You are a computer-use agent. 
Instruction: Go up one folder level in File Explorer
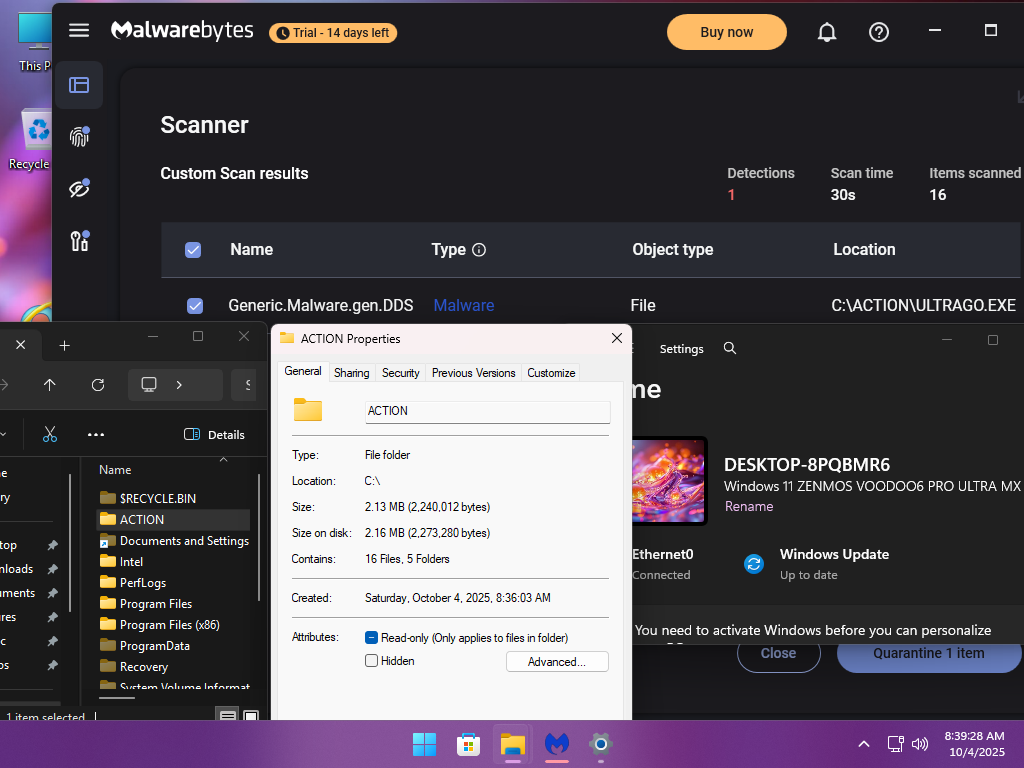50,385
